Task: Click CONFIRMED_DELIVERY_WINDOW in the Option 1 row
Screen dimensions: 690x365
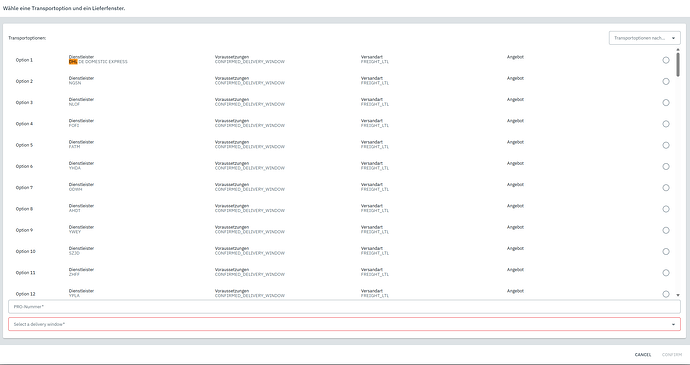Action: point(250,62)
